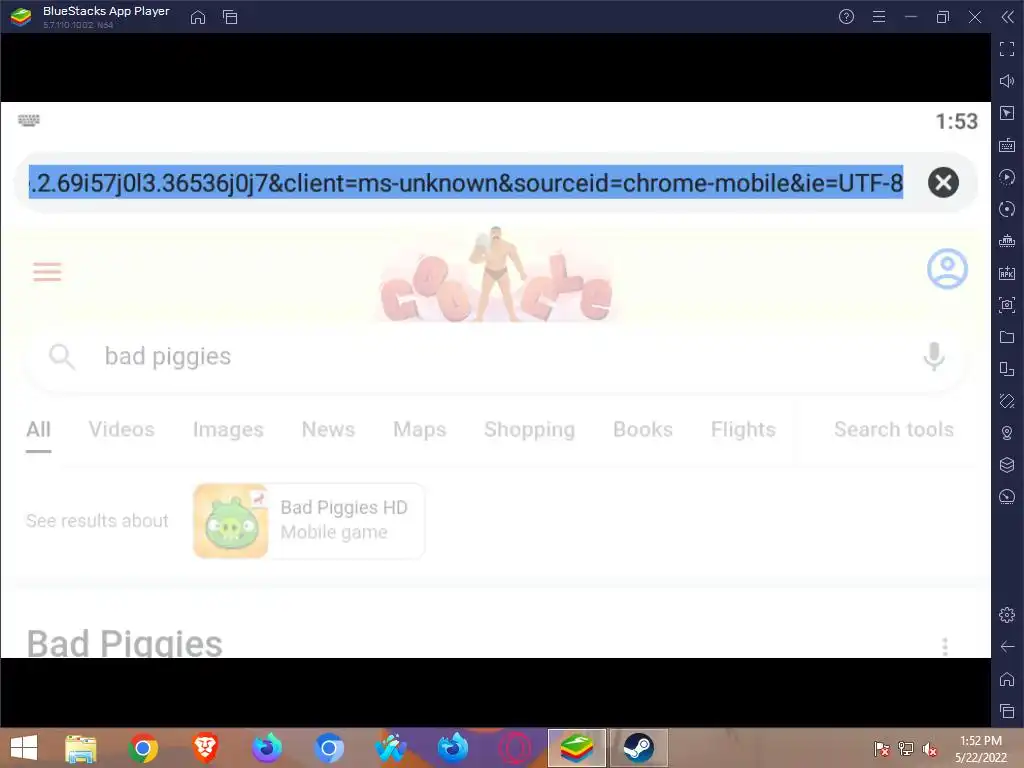Go to Android home from sidebar bottom
Image resolution: width=1024 pixels, height=768 pixels.
pyautogui.click(x=1006, y=679)
